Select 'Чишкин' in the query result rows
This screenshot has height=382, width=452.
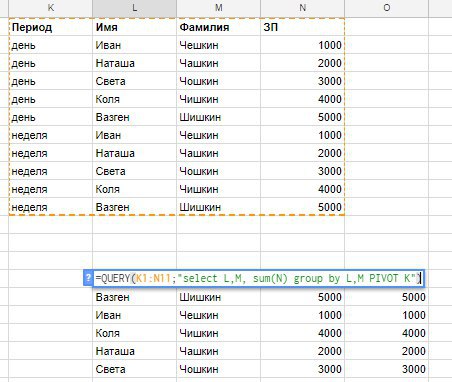tap(219, 333)
